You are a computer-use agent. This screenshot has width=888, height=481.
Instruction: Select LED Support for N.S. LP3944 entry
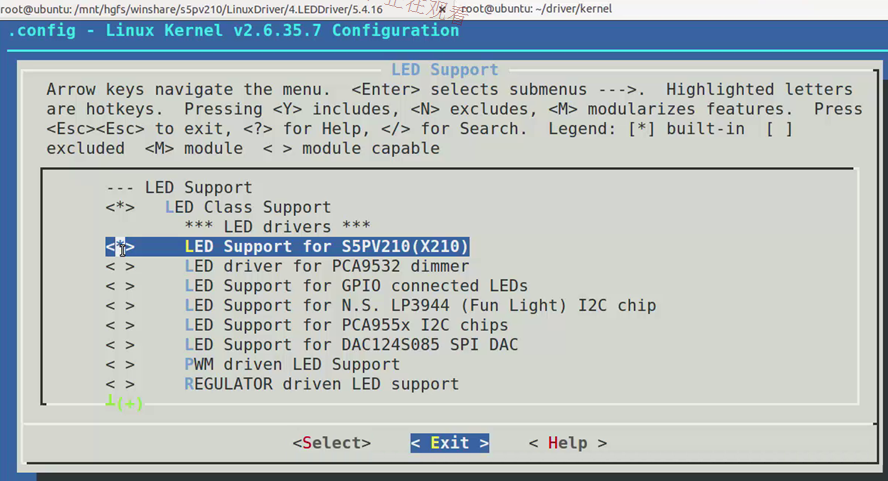(x=420, y=306)
